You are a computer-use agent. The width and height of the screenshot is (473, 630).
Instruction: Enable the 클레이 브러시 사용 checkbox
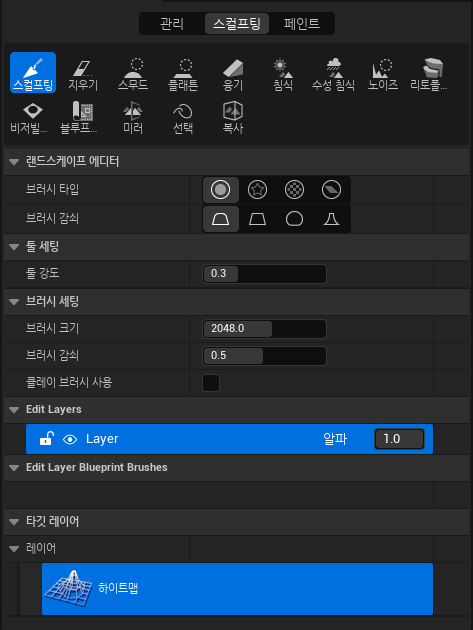pyautogui.click(x=211, y=383)
